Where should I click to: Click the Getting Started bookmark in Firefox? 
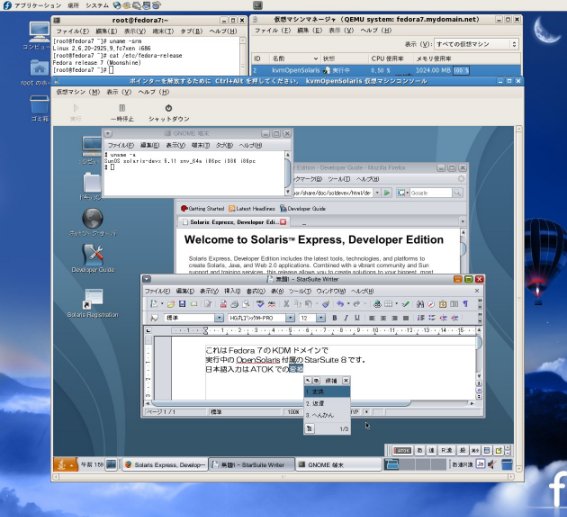coord(202,209)
